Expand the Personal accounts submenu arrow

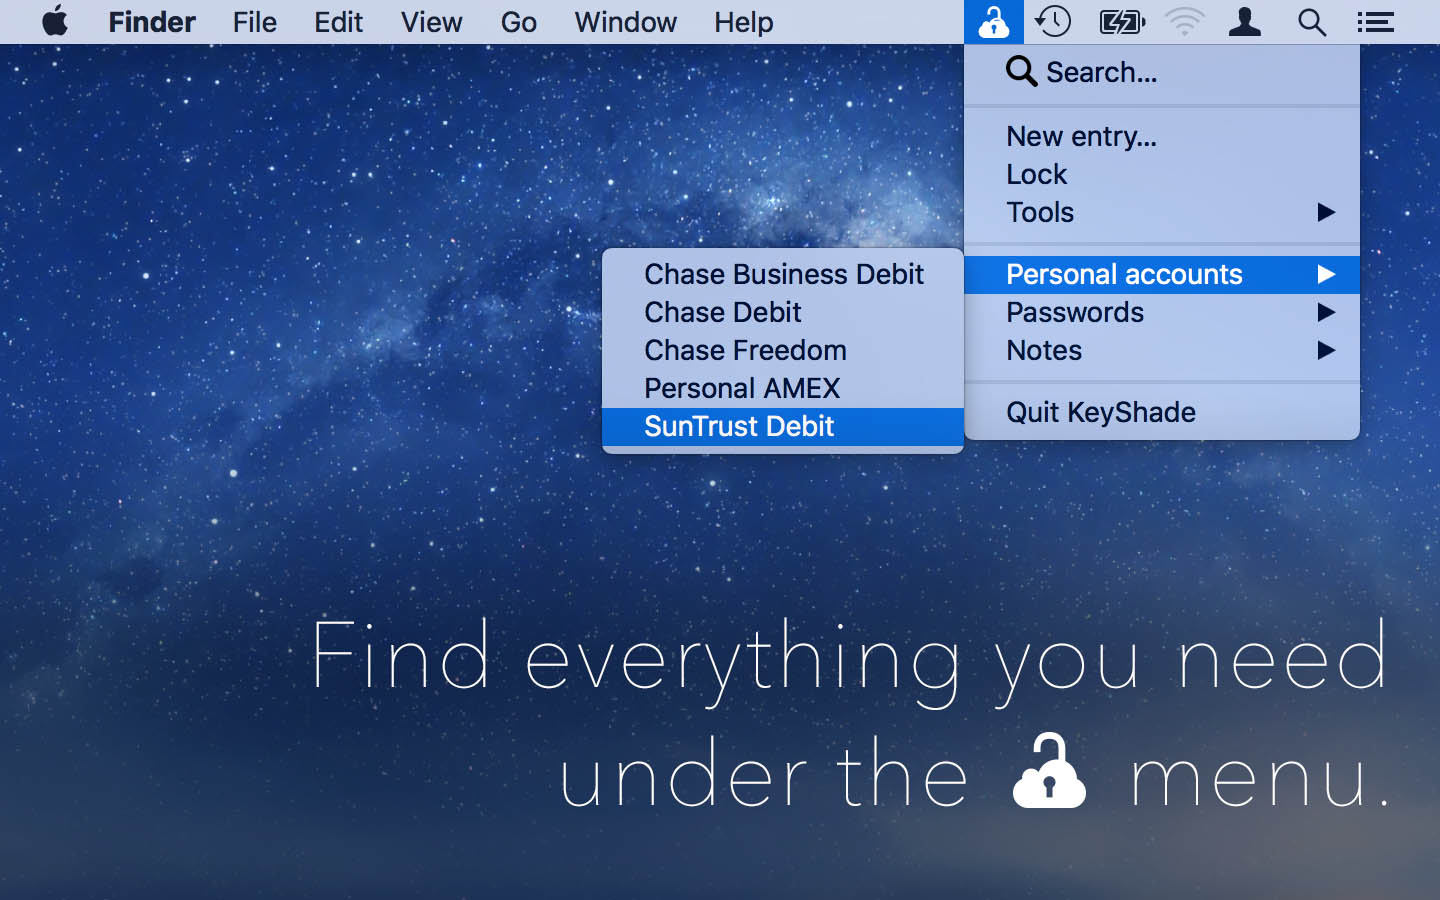coord(1326,274)
